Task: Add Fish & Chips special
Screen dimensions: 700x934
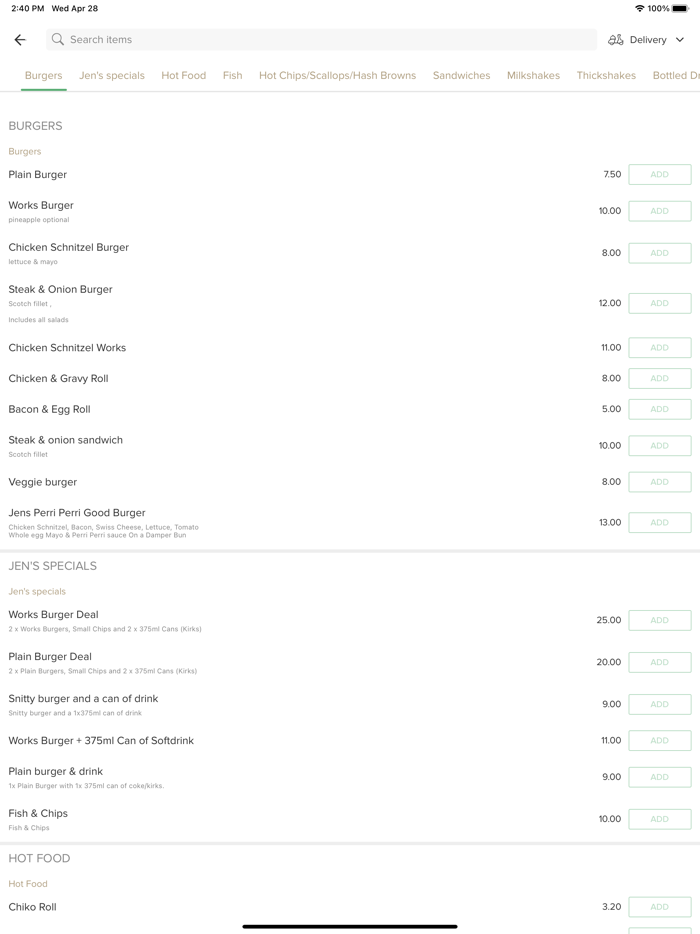Action: click(659, 819)
